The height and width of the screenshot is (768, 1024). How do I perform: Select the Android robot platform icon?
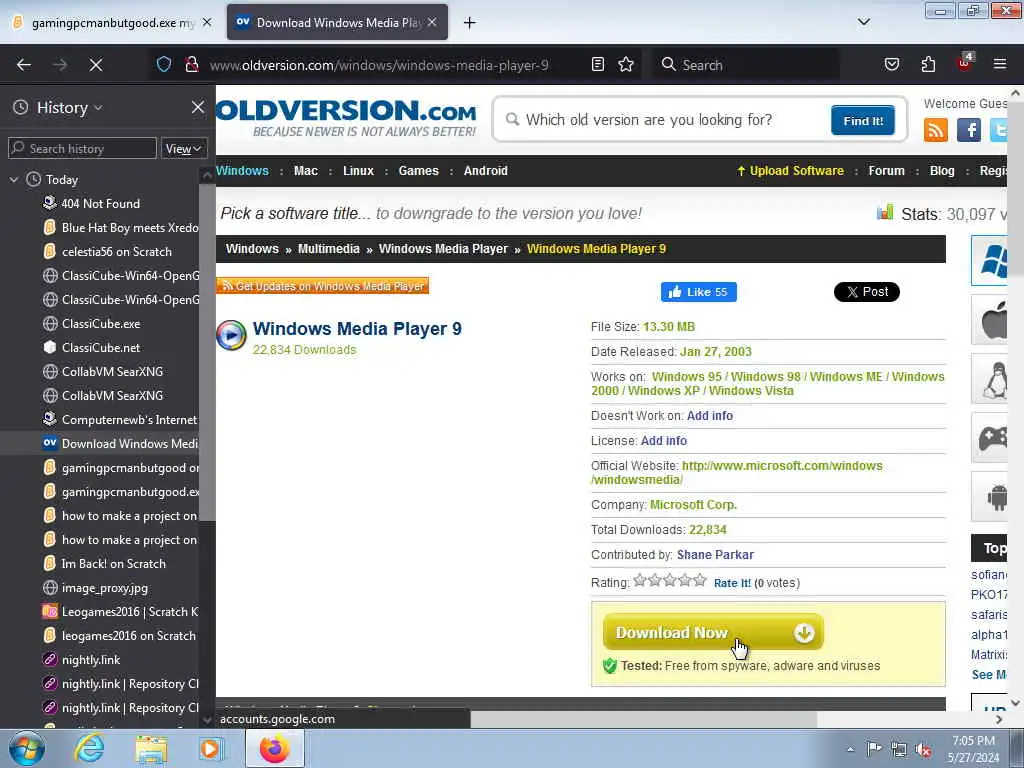coord(991,497)
